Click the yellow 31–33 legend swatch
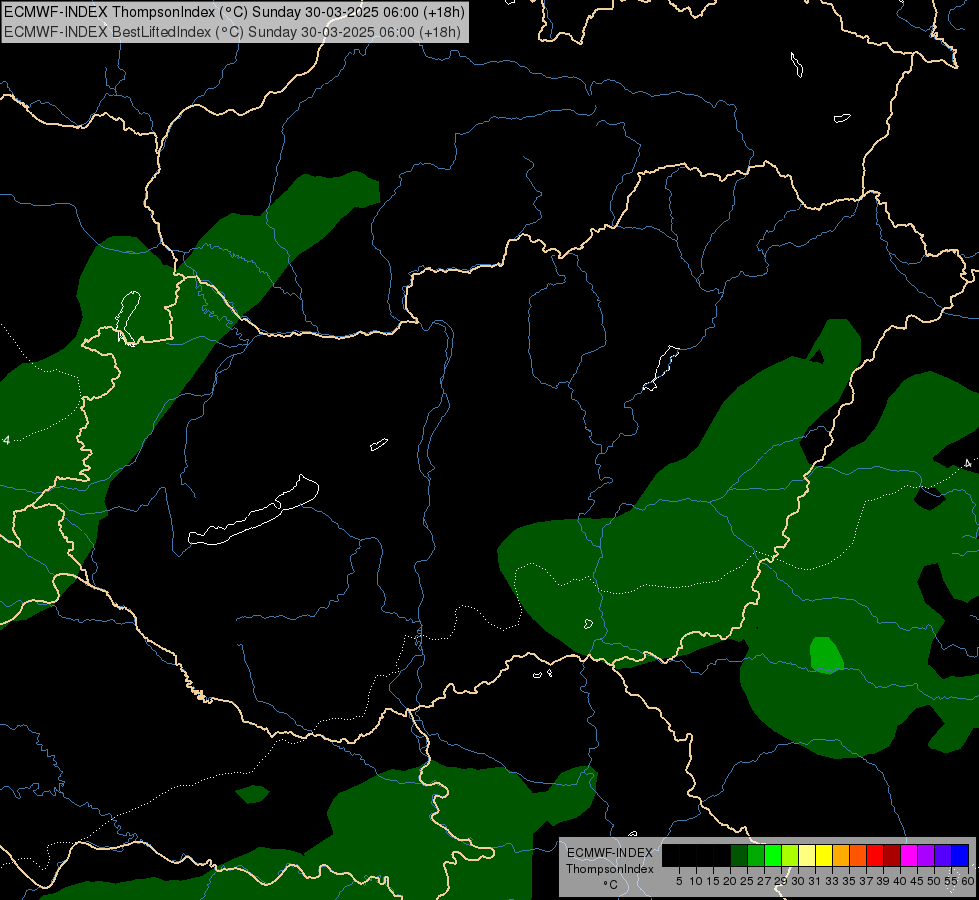The width and height of the screenshot is (979, 900). 824,855
